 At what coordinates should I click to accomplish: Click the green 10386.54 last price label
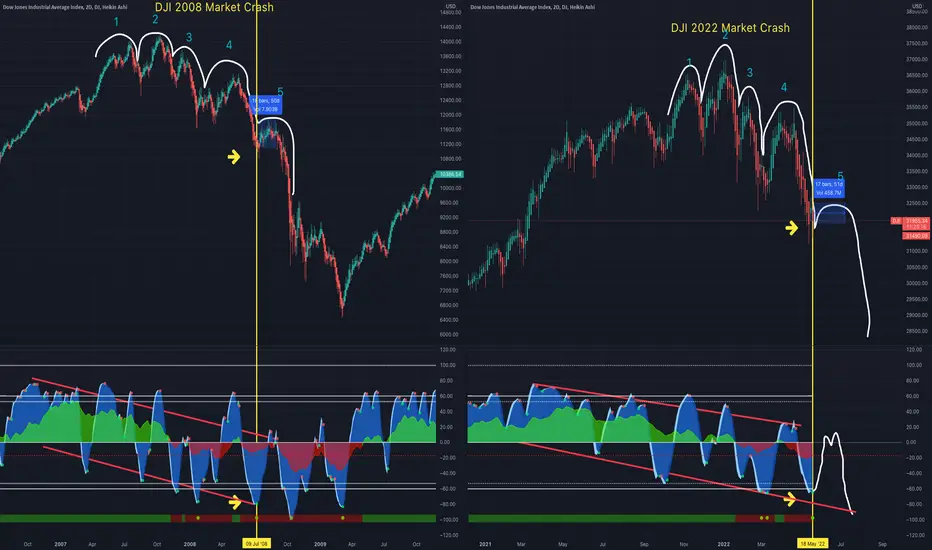(450, 174)
